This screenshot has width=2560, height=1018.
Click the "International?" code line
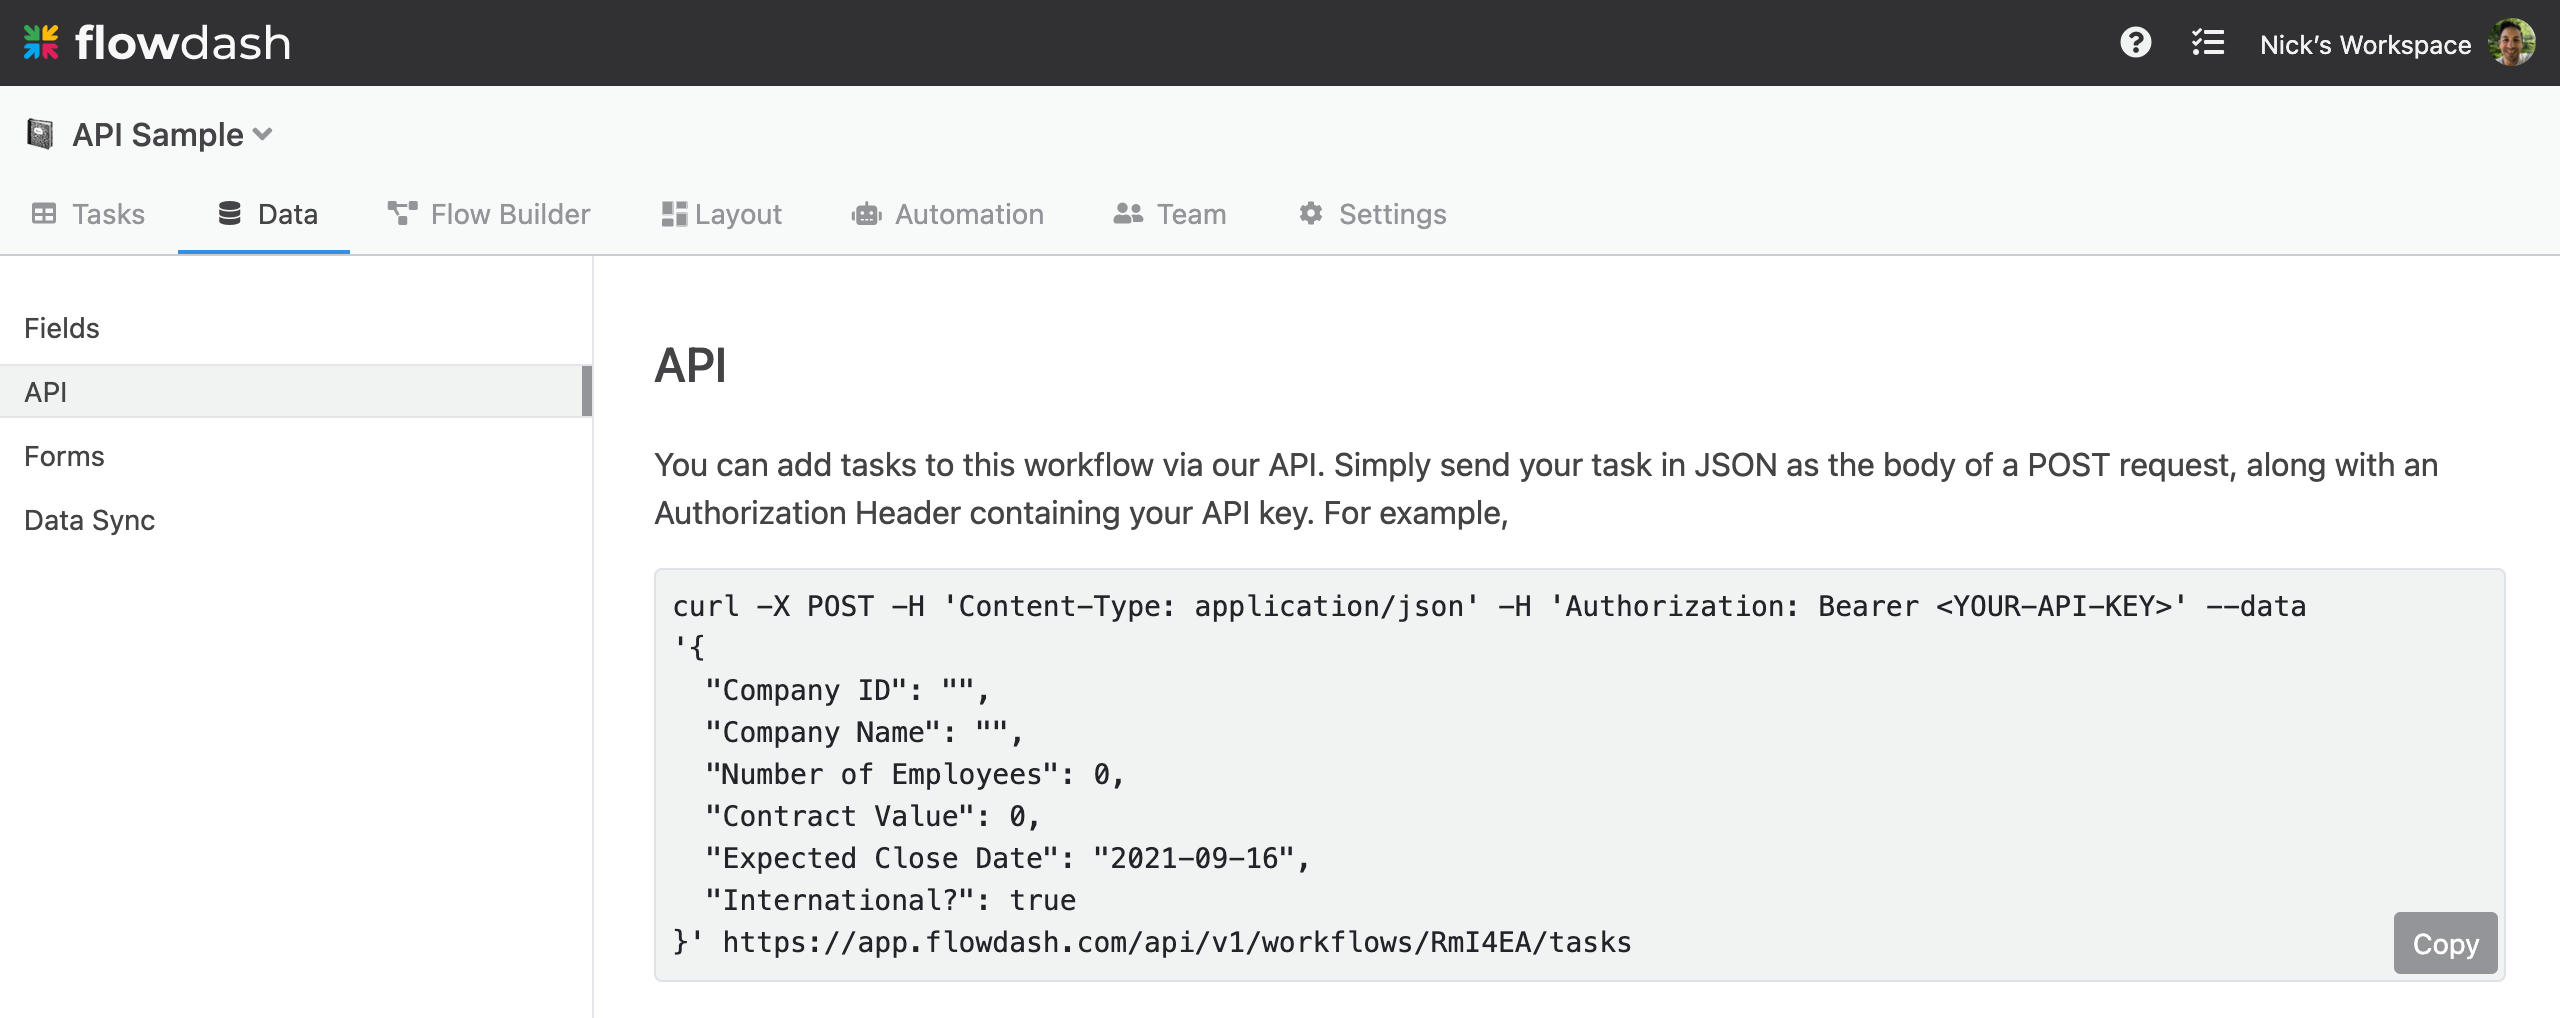pos(890,900)
